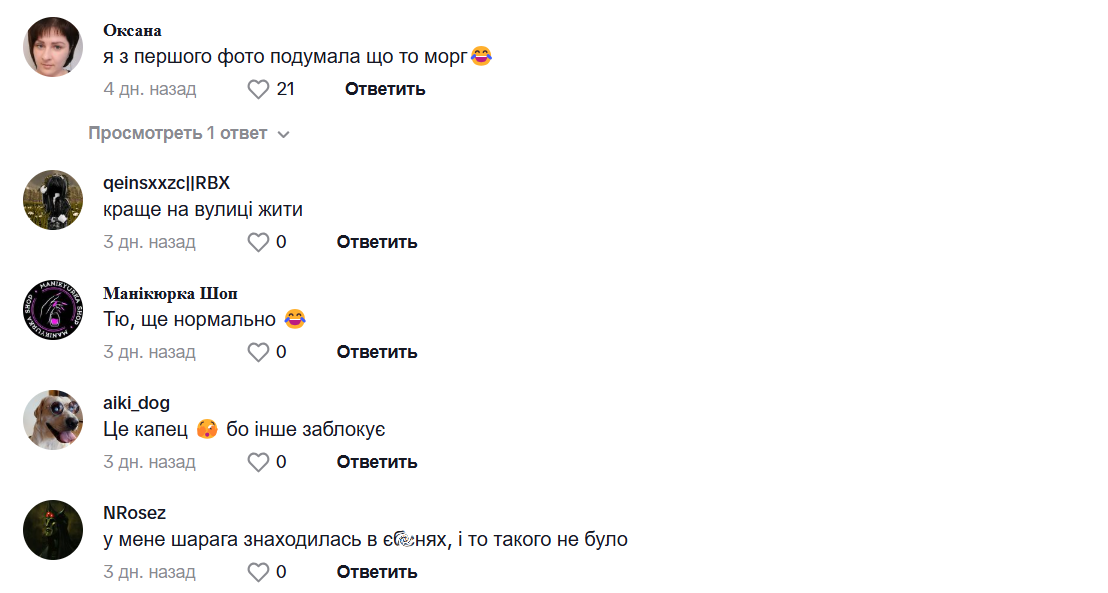Reply to qeinsxxzc||RBX's comment via "Ответить"

point(377,242)
